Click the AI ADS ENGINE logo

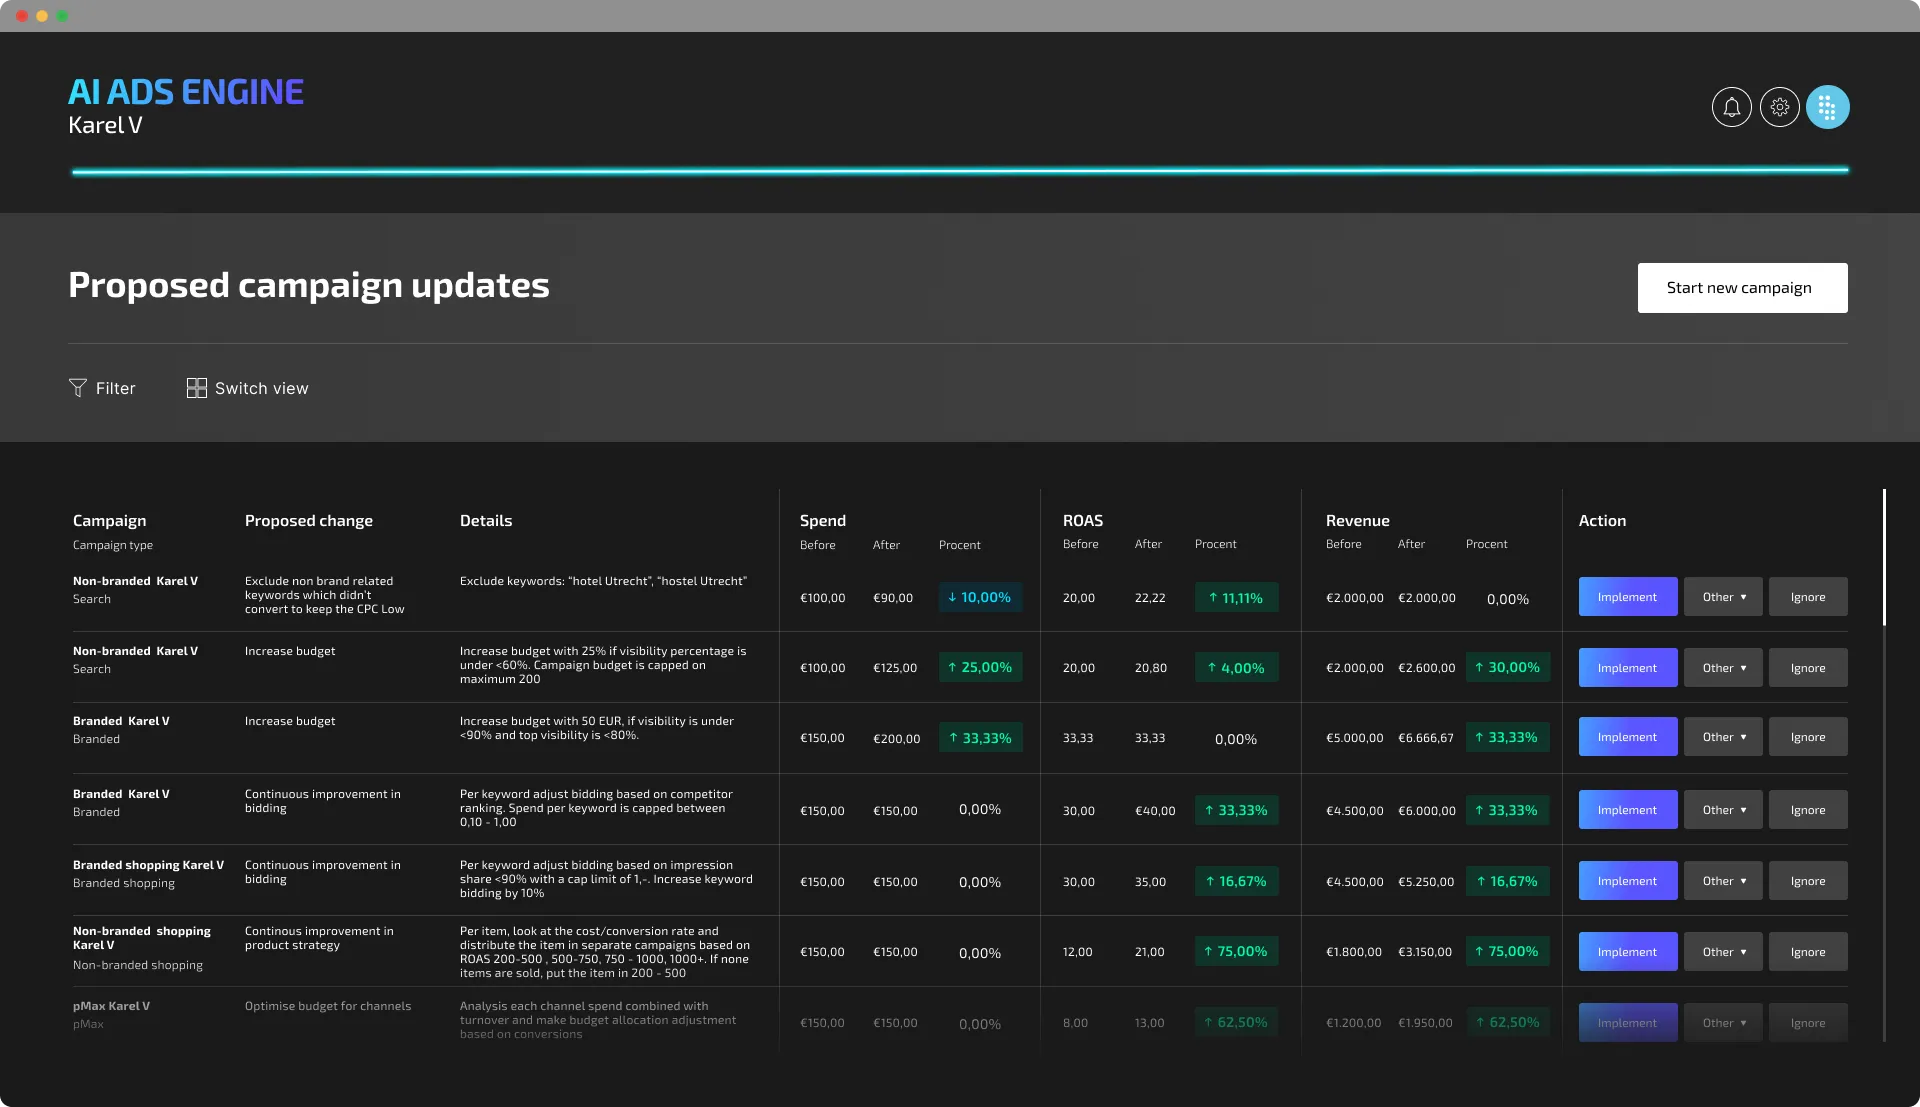click(186, 92)
